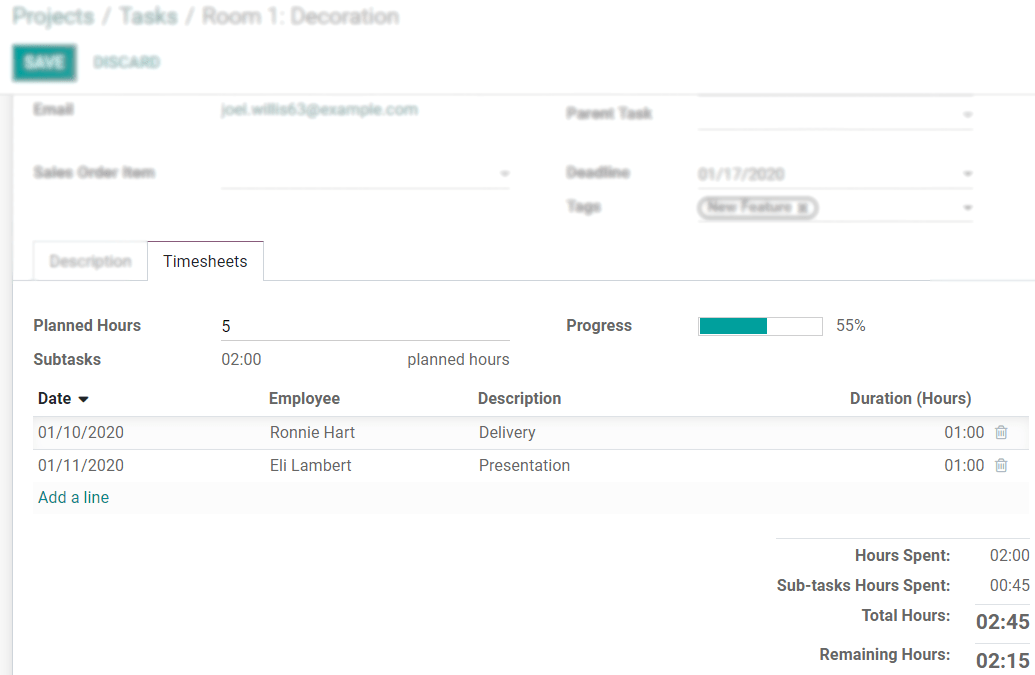Open the Parent Task dropdown

(x=967, y=115)
